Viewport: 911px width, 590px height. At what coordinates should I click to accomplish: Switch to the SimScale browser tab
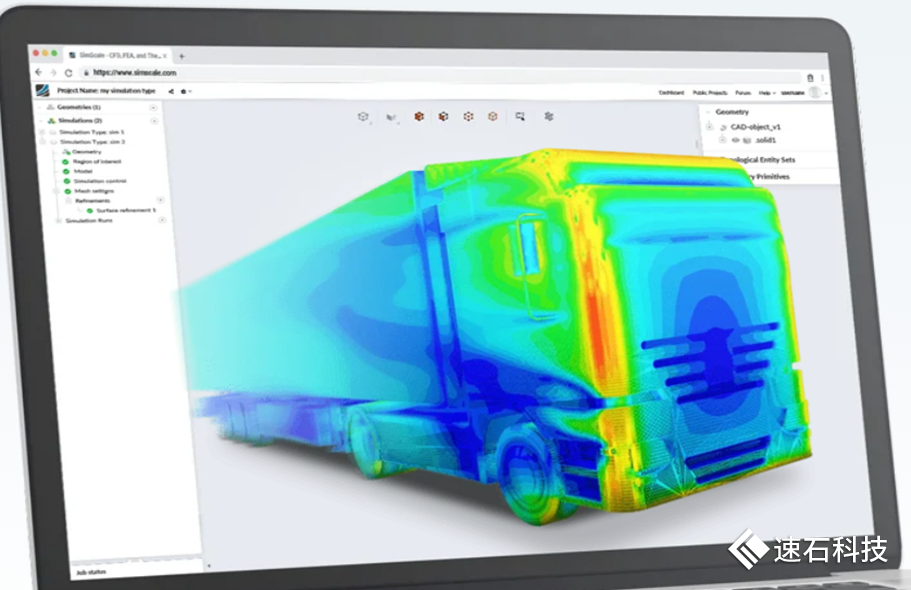[120, 55]
